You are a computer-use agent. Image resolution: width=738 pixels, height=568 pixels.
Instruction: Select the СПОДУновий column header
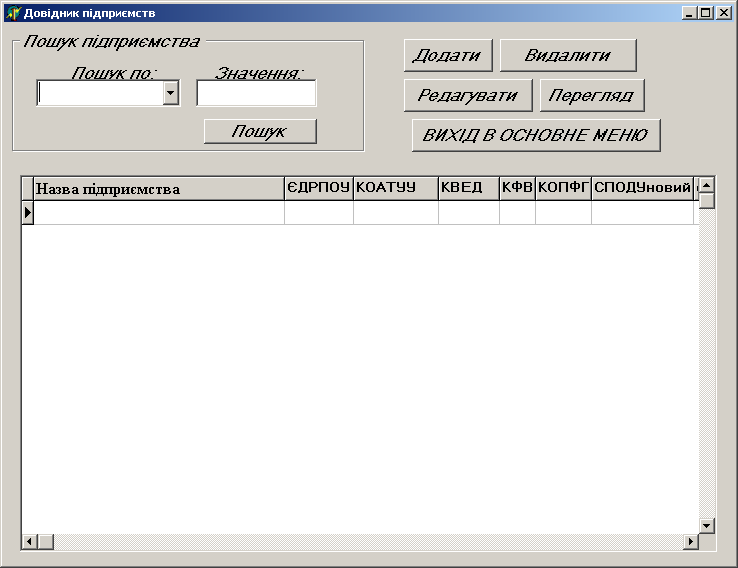(x=642, y=189)
